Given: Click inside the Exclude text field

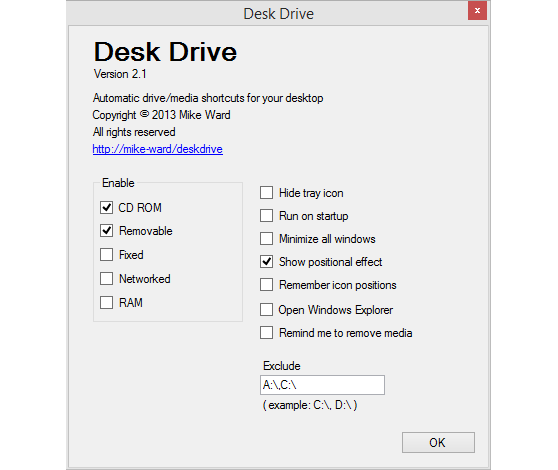Looking at the screenshot, I should (x=322, y=385).
